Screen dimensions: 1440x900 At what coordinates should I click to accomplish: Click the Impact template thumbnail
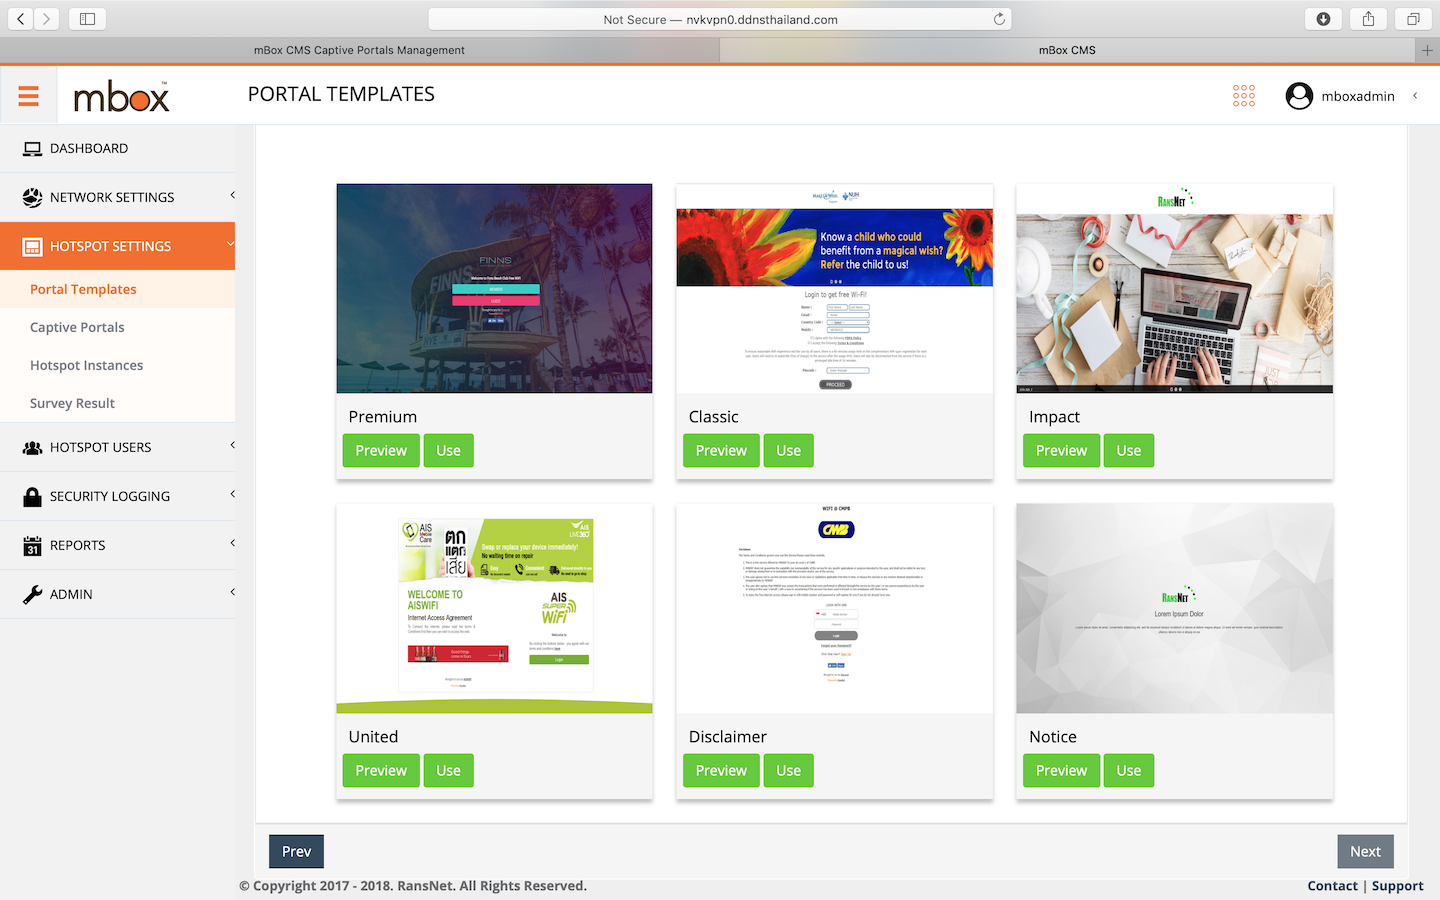click(x=1175, y=288)
